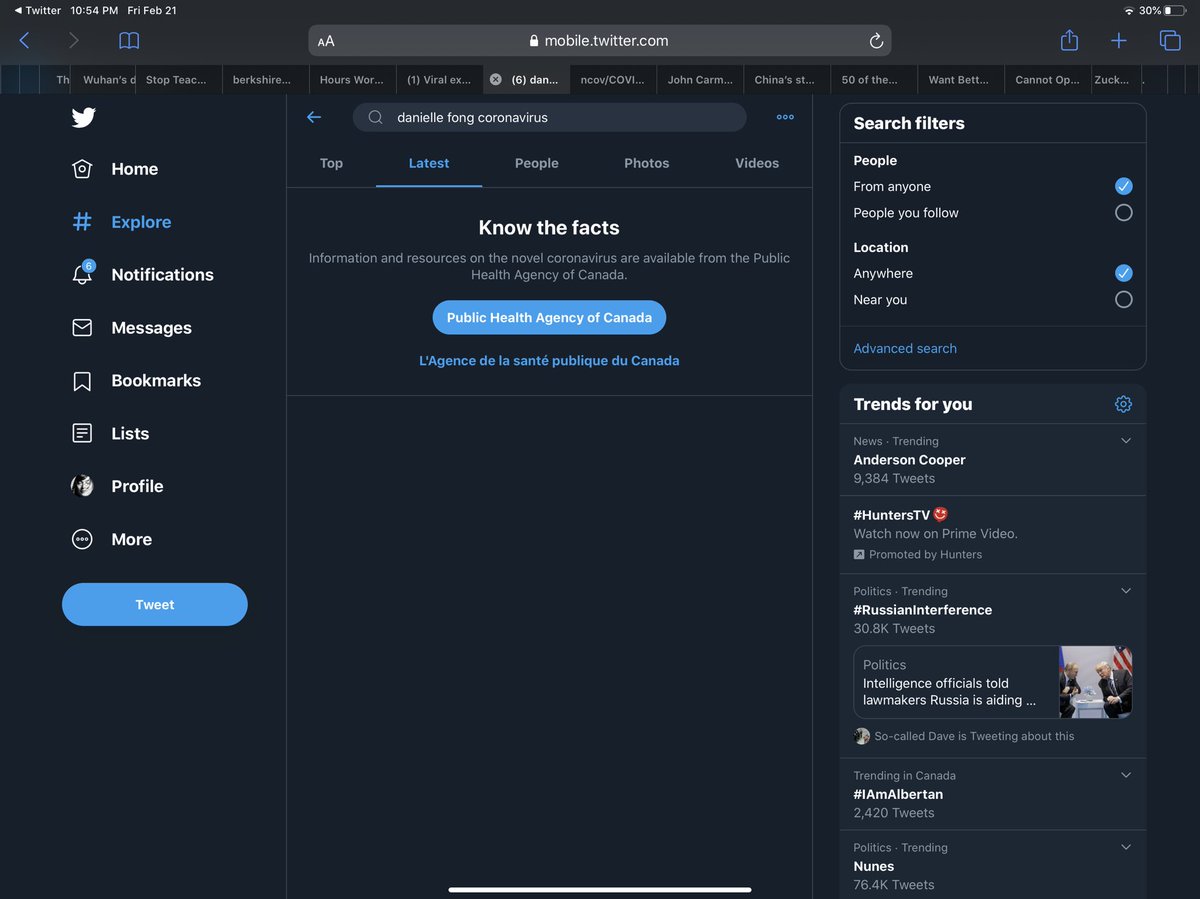
Task: Open Politics intelligence officials story card
Action: 993,682
